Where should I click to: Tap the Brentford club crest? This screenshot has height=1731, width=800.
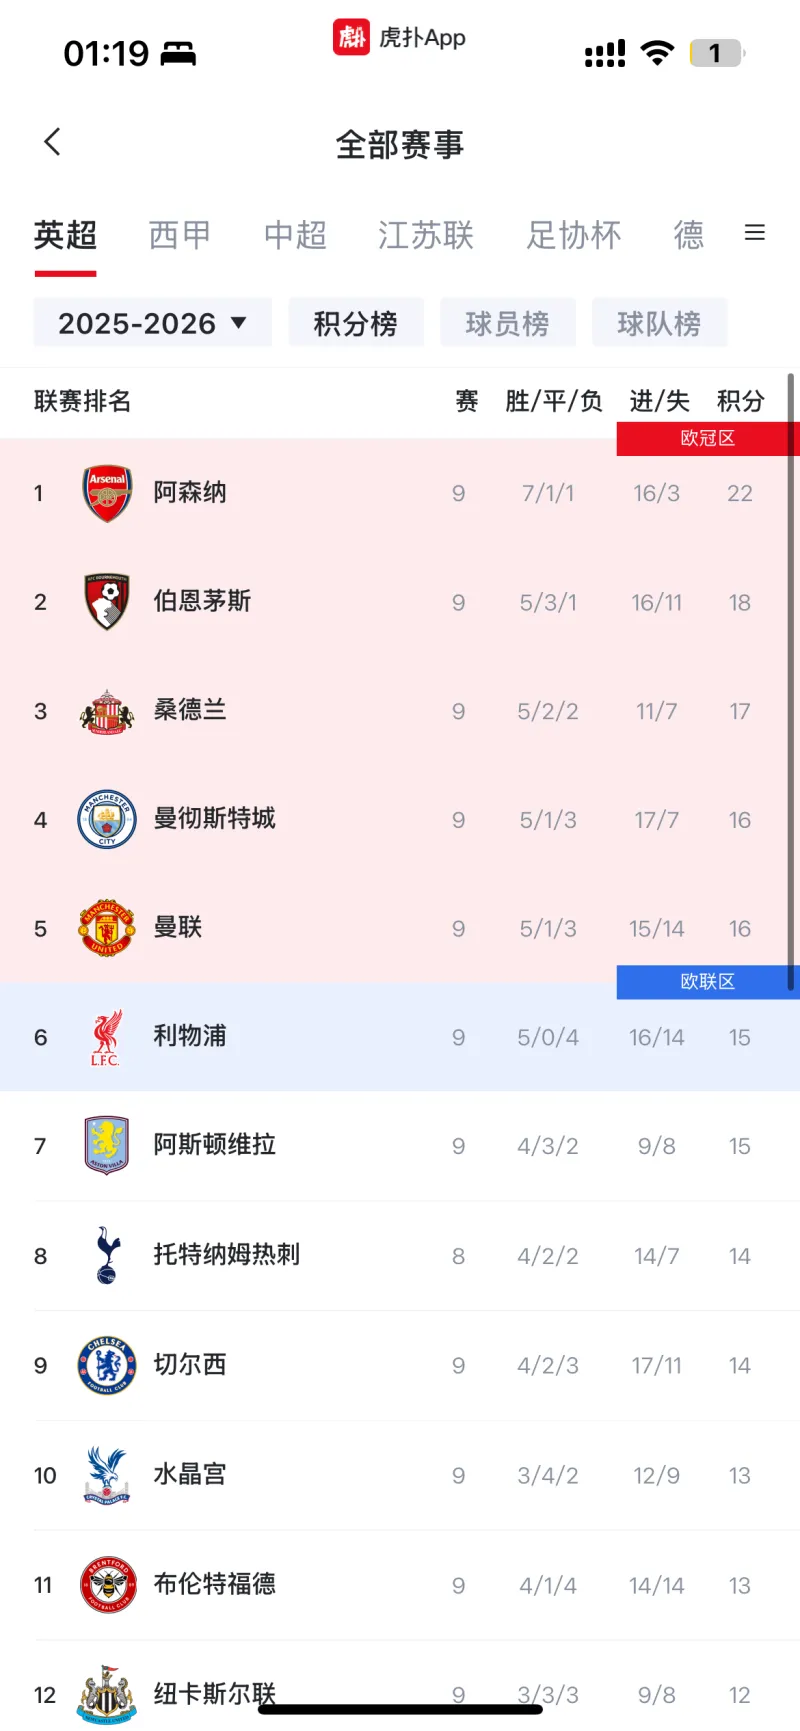107,1585
